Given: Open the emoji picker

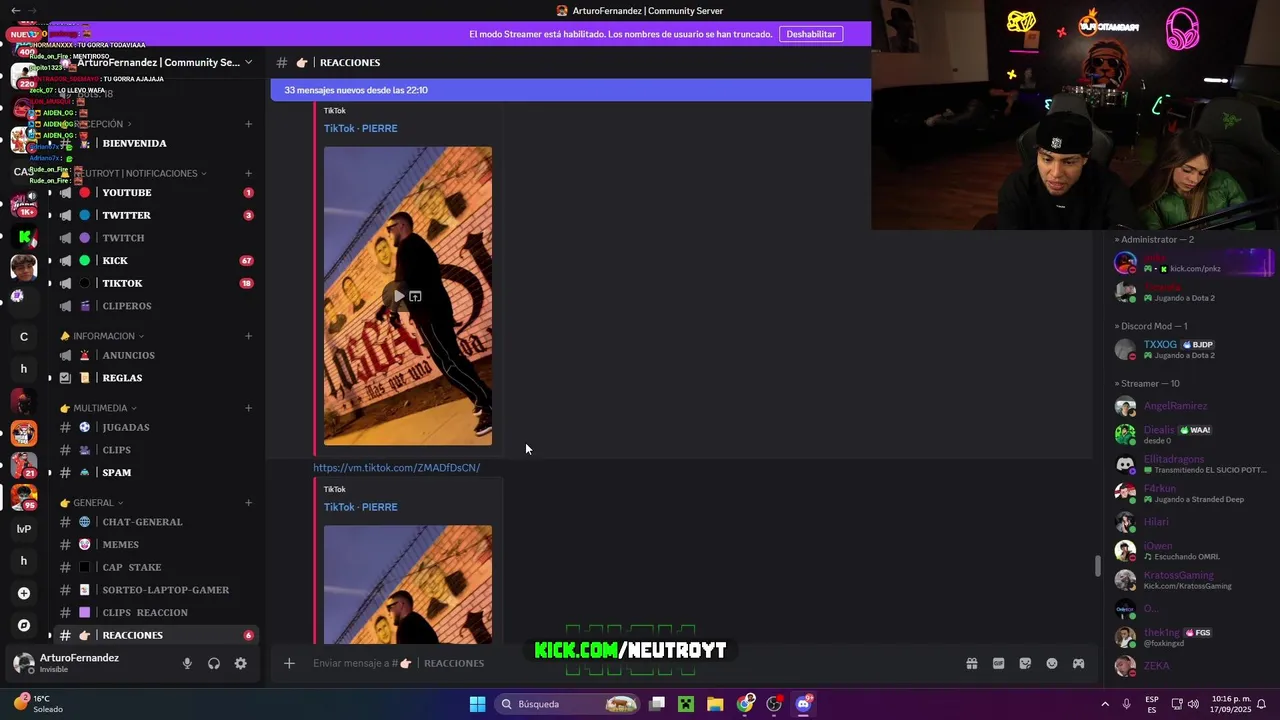Looking at the screenshot, I should [1052, 663].
